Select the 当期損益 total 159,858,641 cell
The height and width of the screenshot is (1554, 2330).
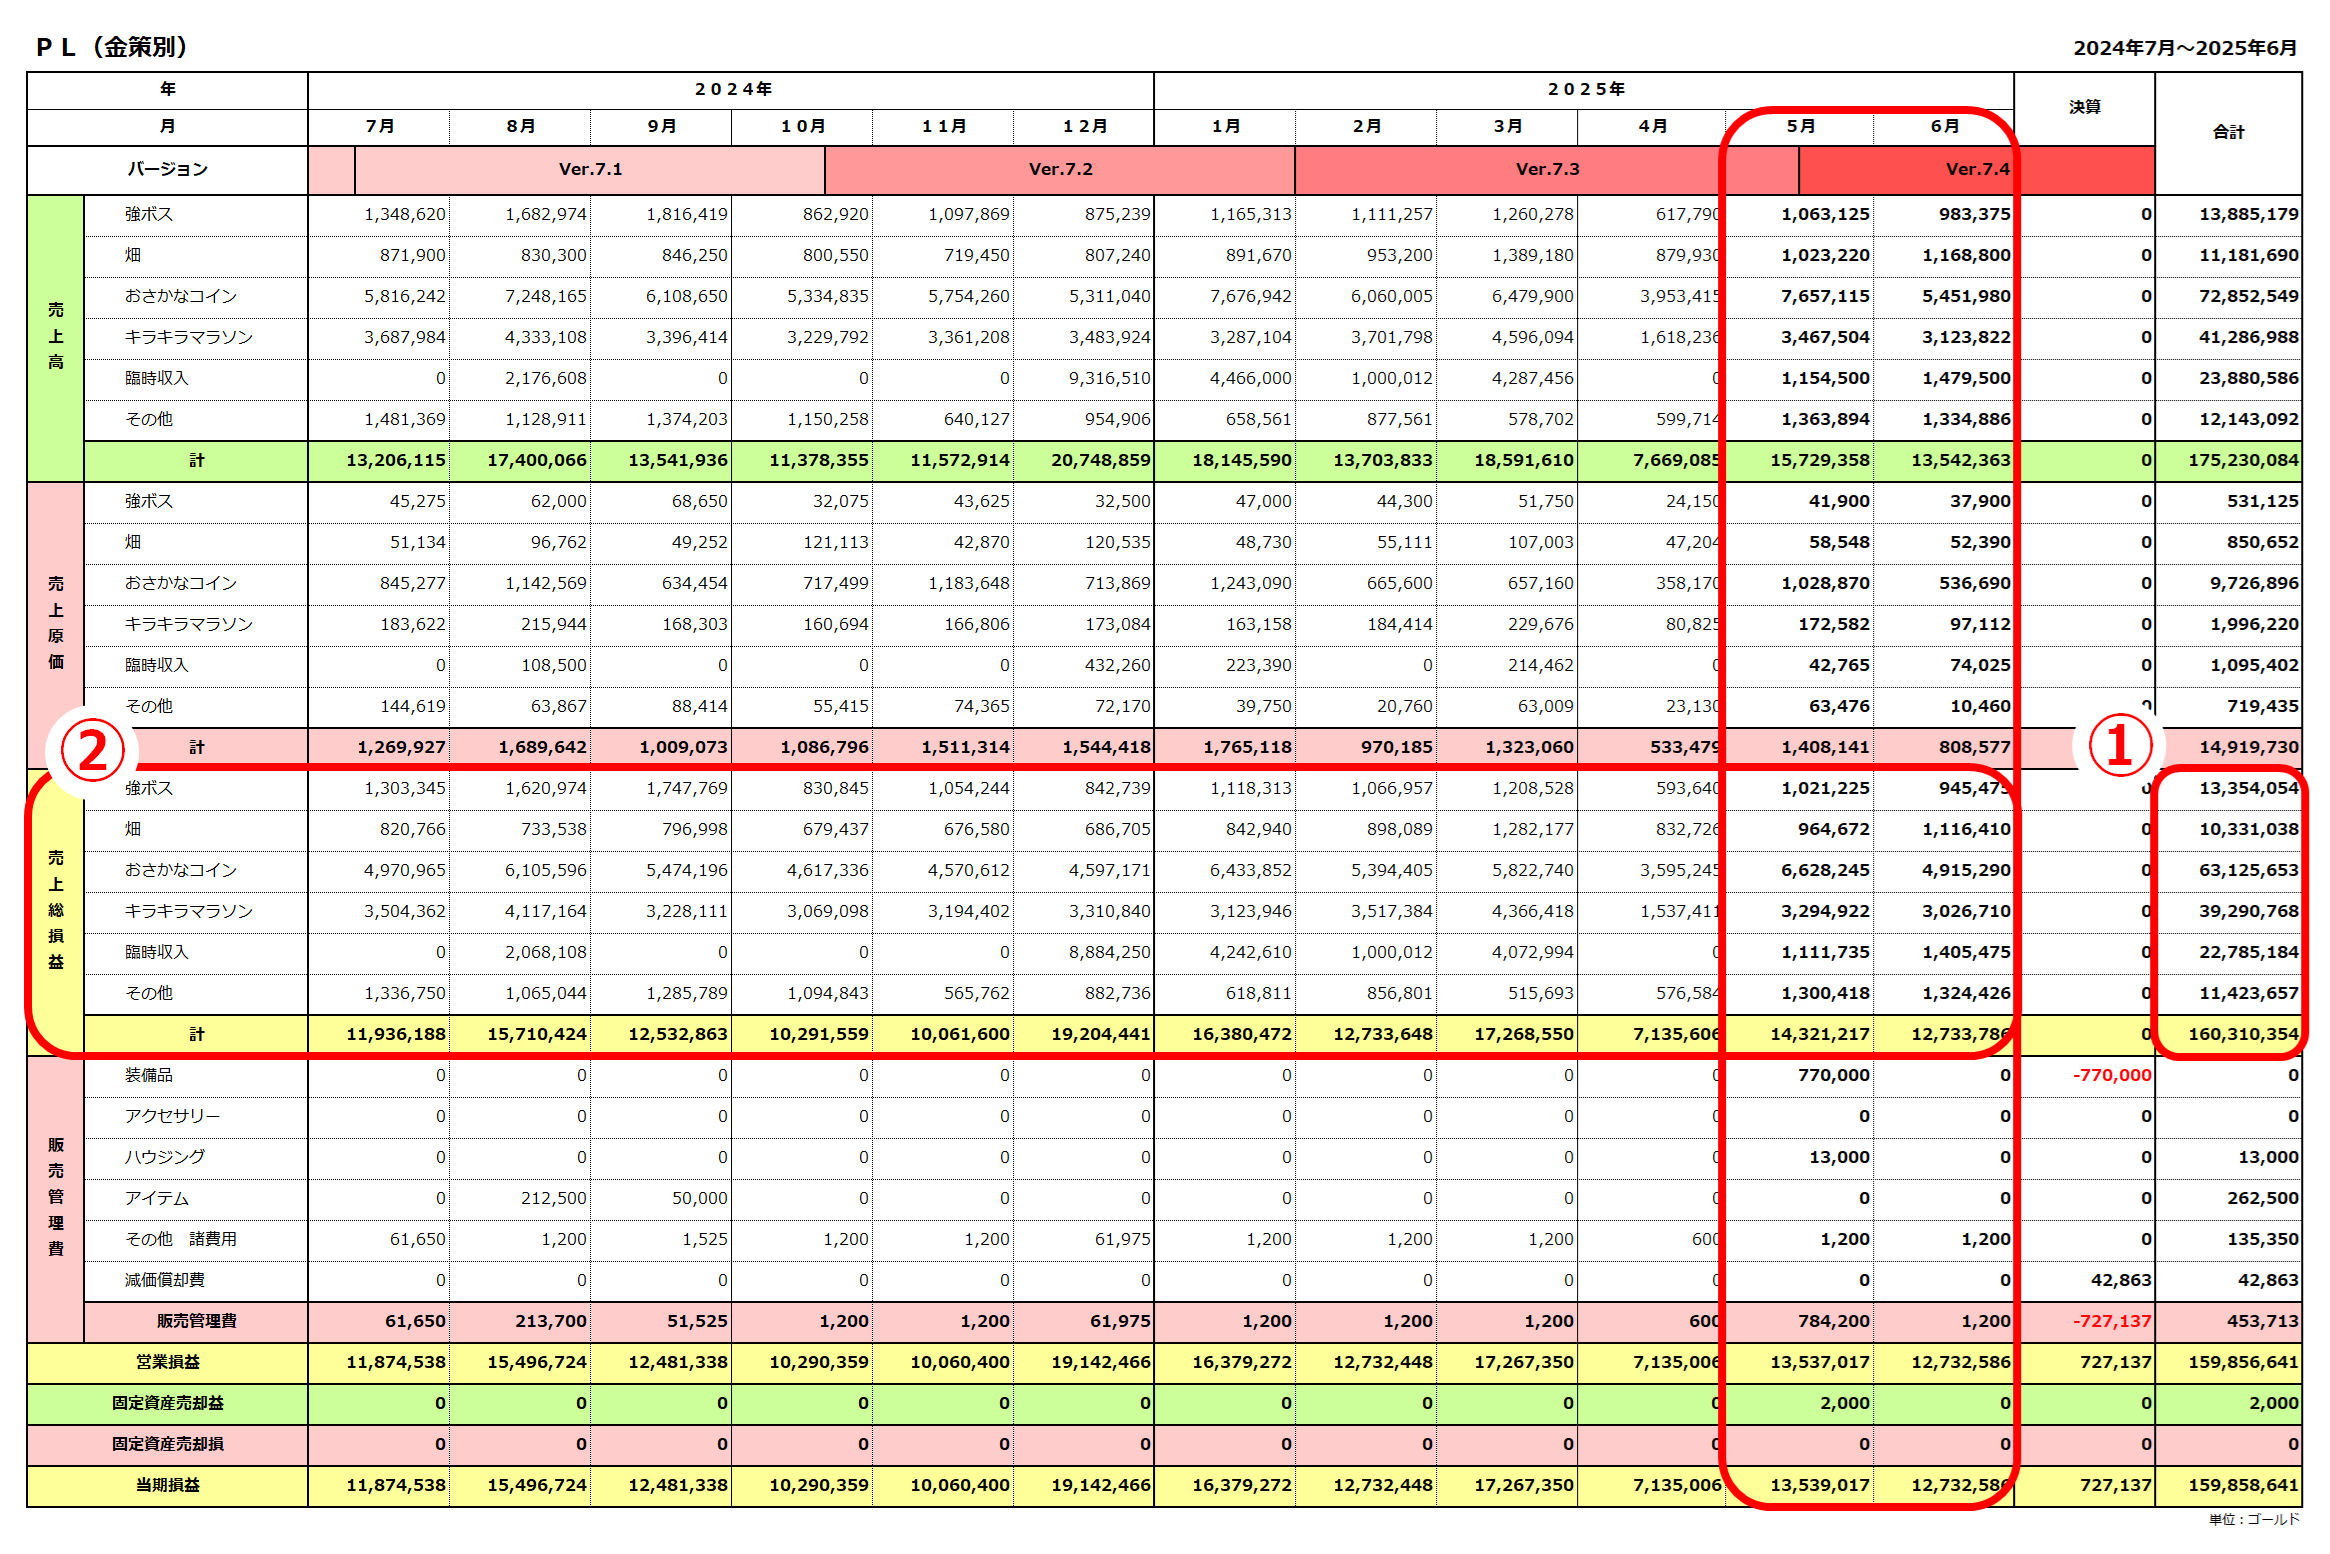coord(2242,1485)
